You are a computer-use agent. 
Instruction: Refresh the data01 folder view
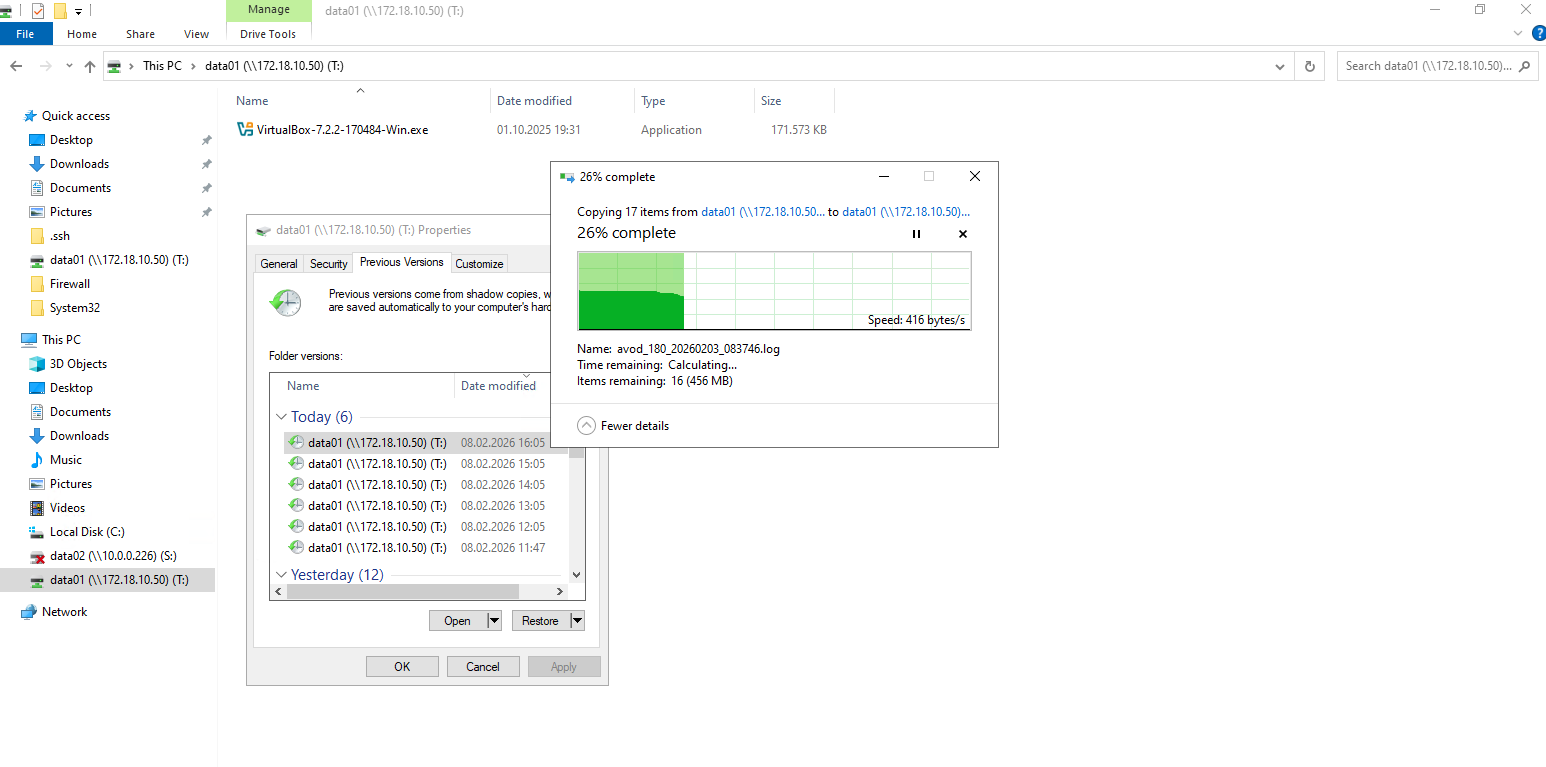[1310, 66]
